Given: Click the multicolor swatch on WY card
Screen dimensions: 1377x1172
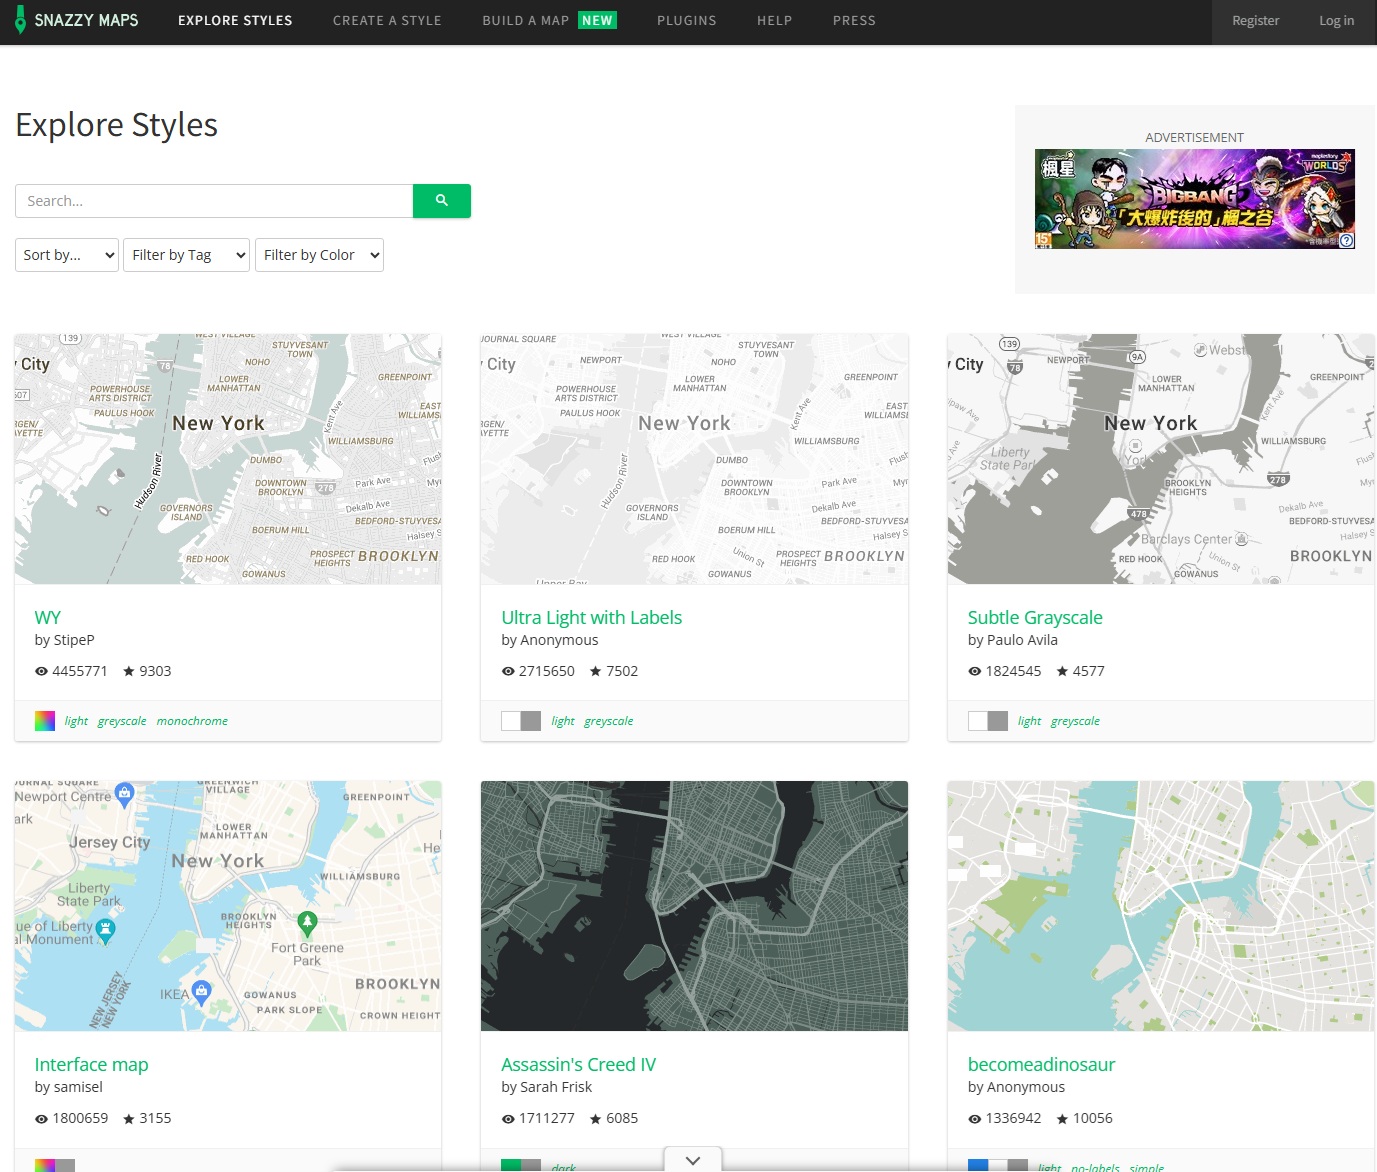Looking at the screenshot, I should click(45, 721).
